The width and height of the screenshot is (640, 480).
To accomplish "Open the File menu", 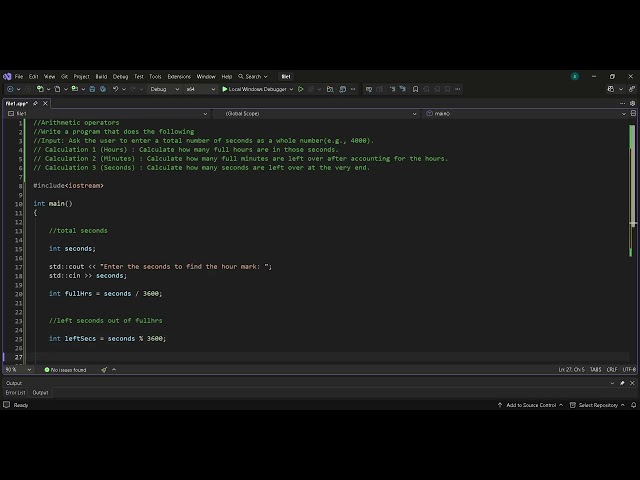I will [x=19, y=76].
